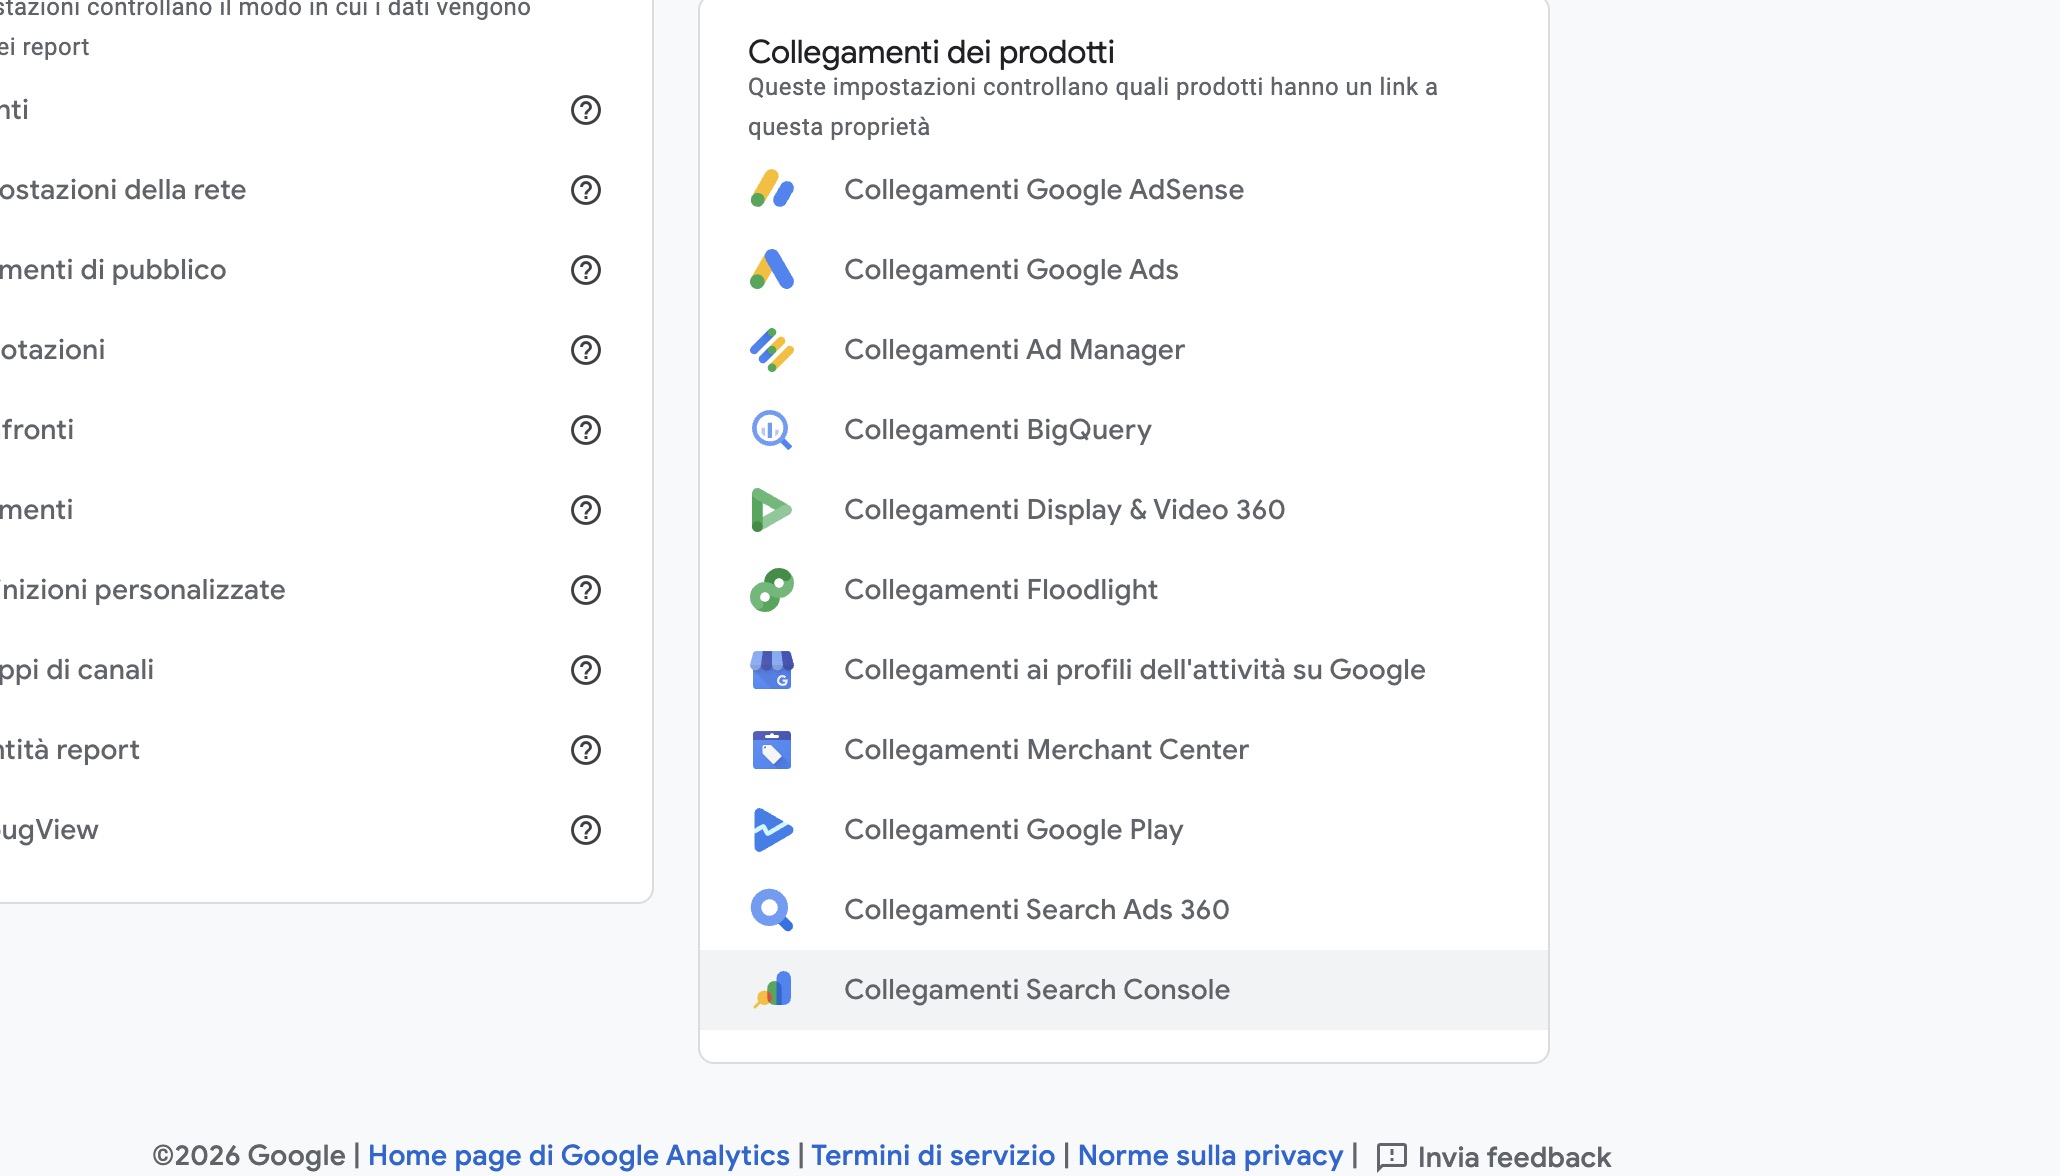Click the 'Collegamenti dei prodotti' heading
The image size is (2060, 1176).
[x=930, y=52]
